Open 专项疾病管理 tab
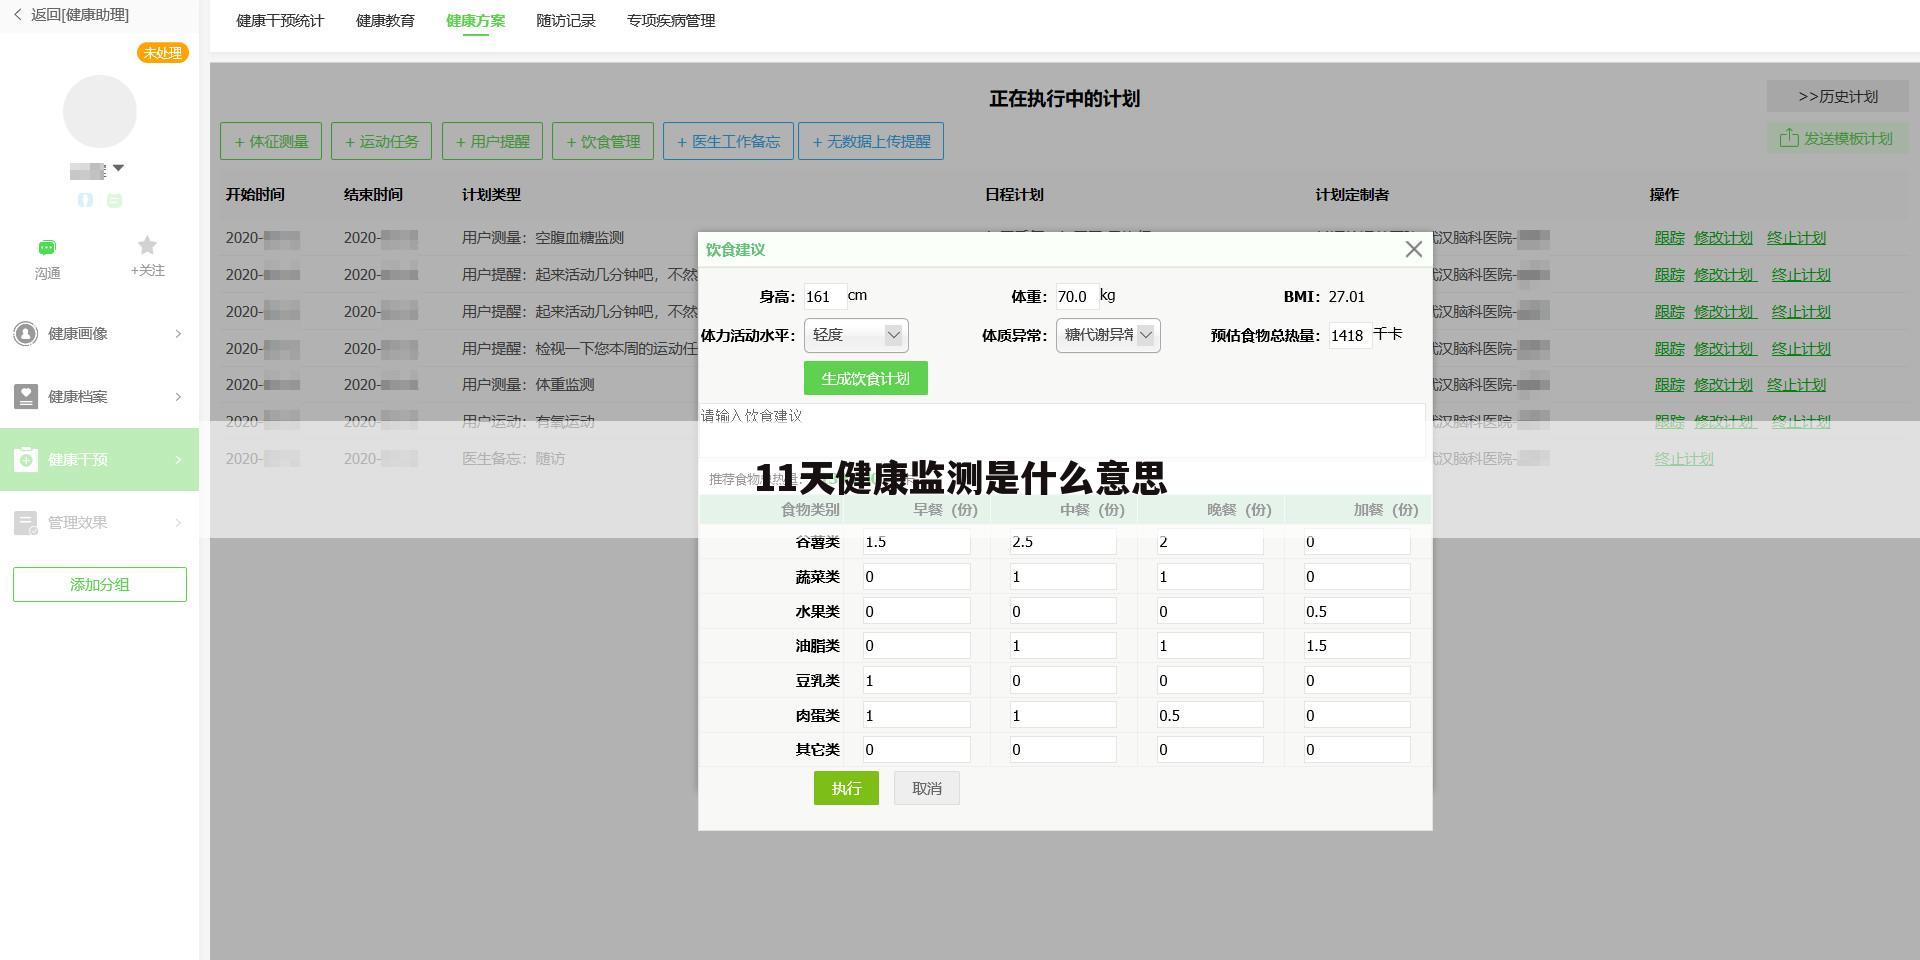 [x=671, y=20]
